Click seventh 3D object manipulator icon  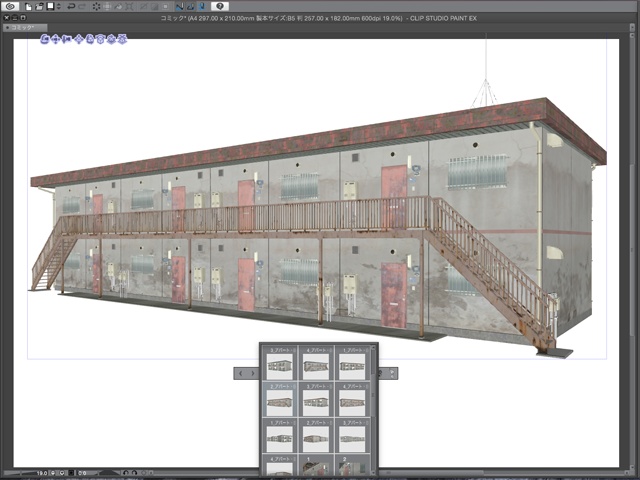pos(111,39)
